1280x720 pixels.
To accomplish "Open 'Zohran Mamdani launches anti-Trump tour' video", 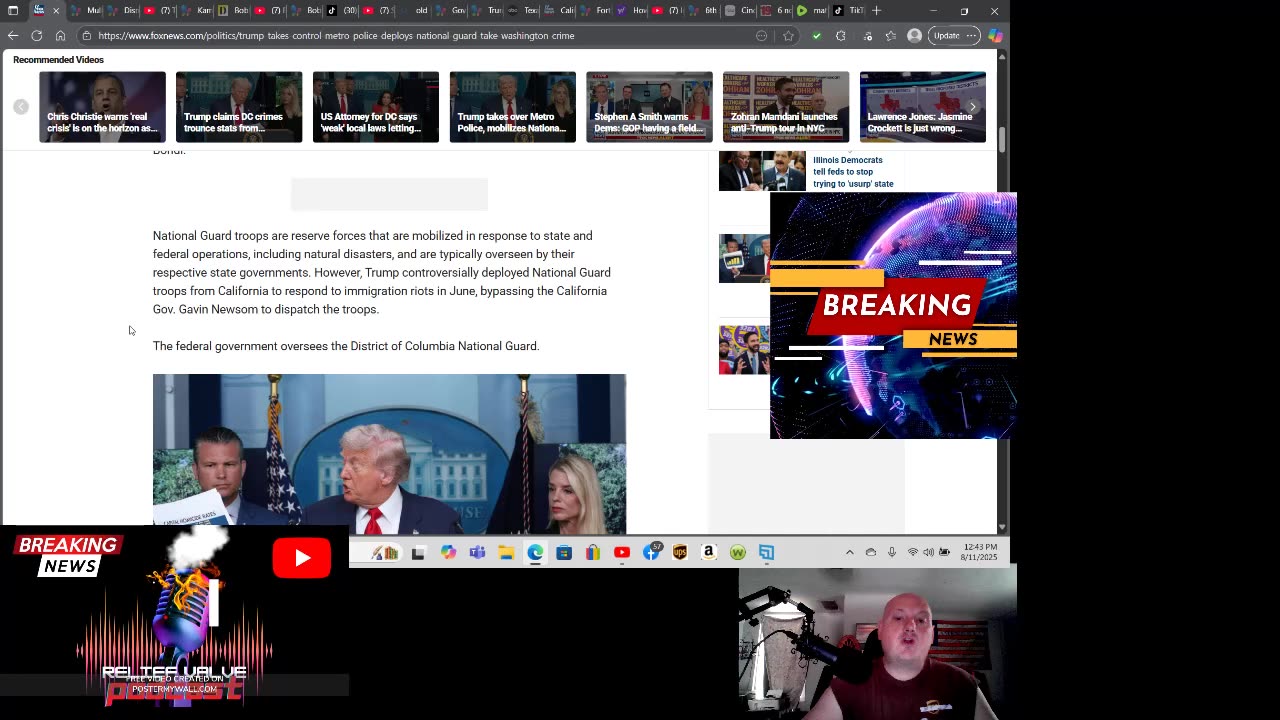I will click(786, 107).
